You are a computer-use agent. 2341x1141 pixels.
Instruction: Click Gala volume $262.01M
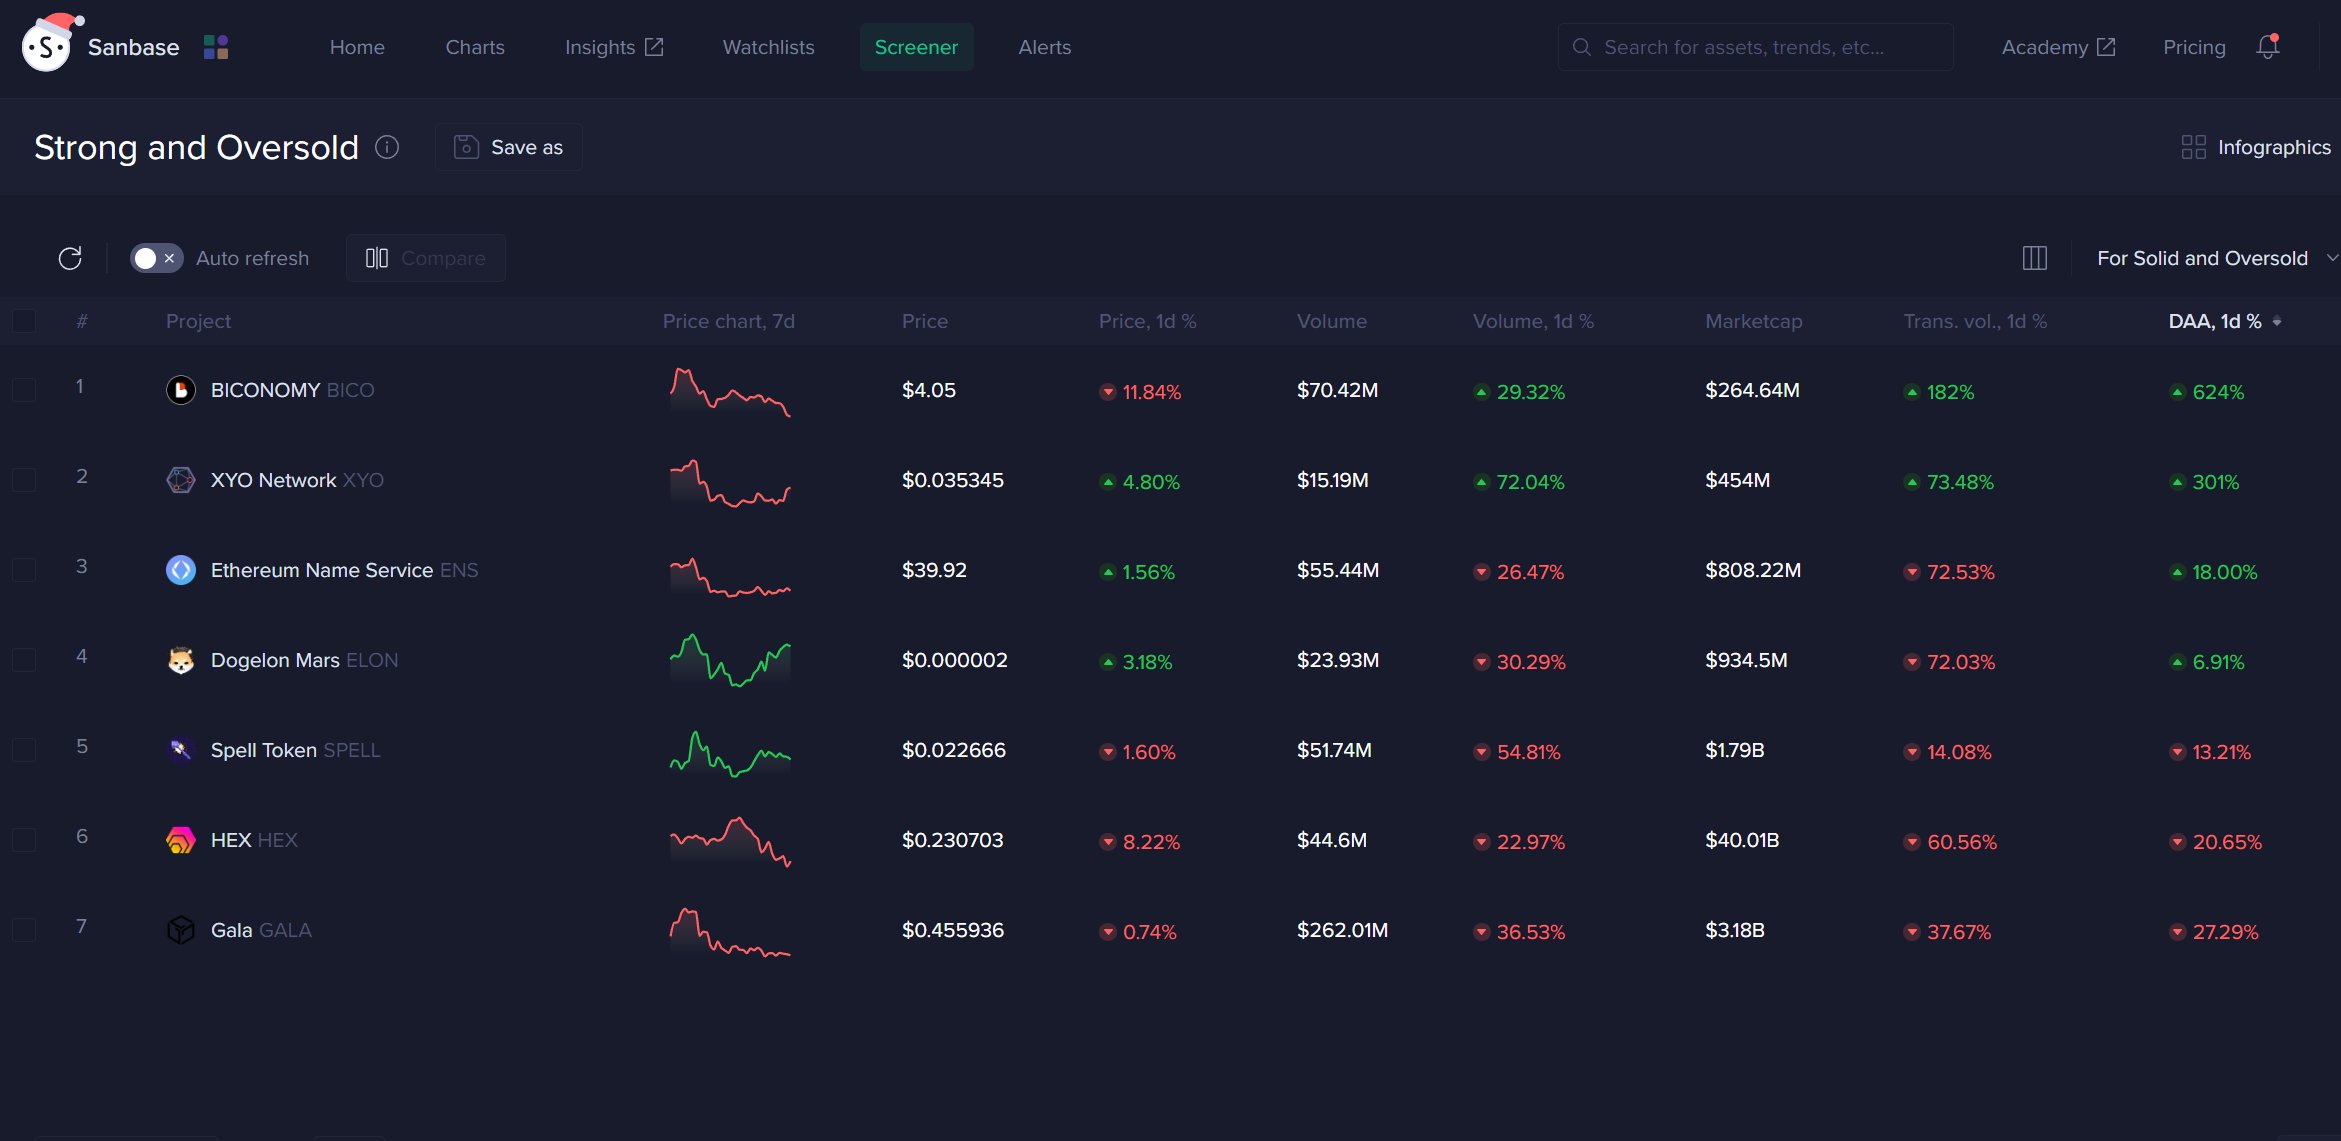(x=1342, y=930)
